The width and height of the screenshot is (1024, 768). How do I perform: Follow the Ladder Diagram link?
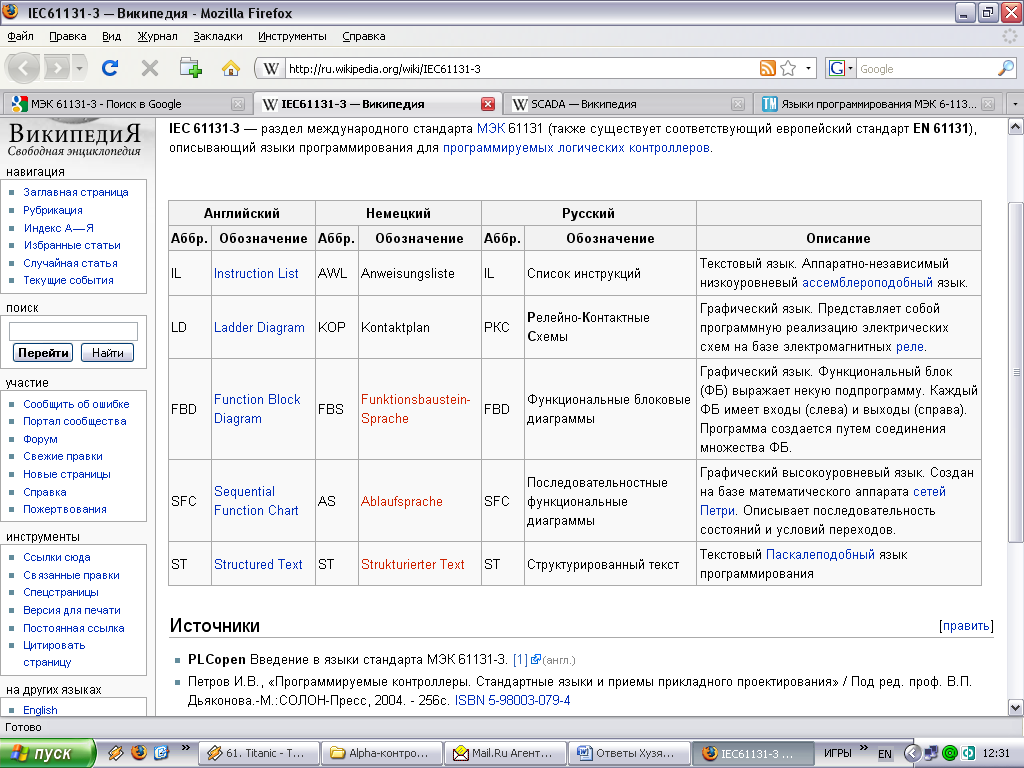[259, 327]
